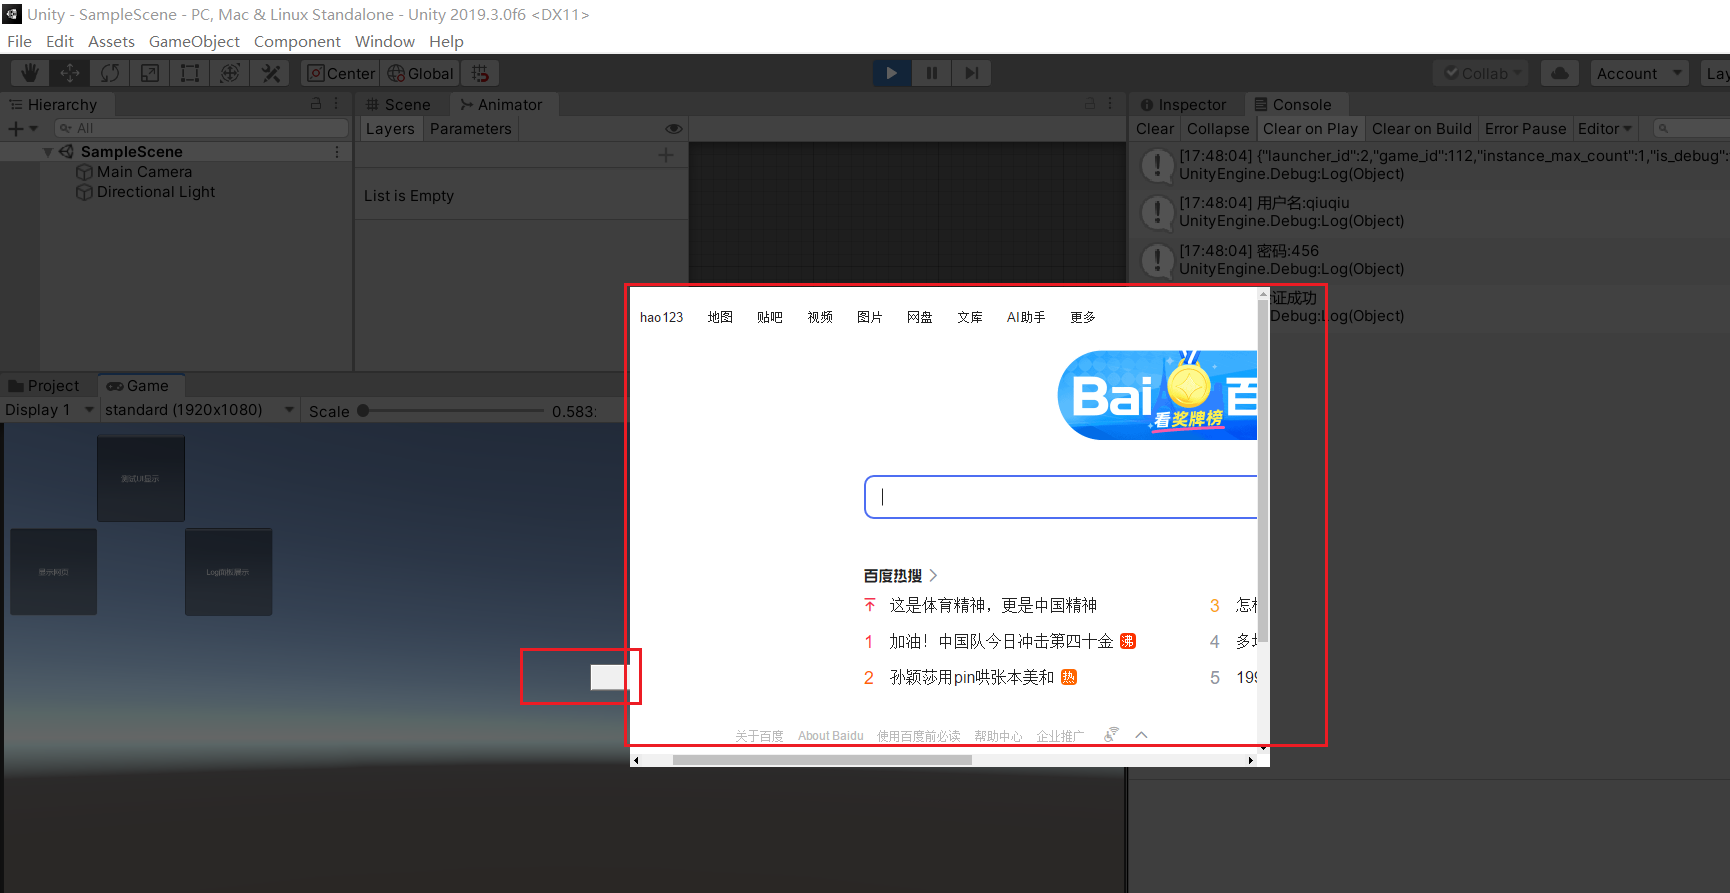This screenshot has height=893, width=1730.
Task: Open 地图 link in Baidu page
Action: pos(720,317)
